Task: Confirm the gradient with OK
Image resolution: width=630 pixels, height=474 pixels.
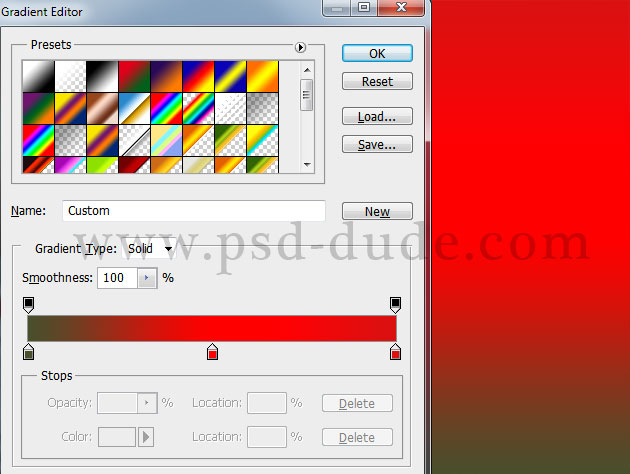Action: [x=377, y=53]
